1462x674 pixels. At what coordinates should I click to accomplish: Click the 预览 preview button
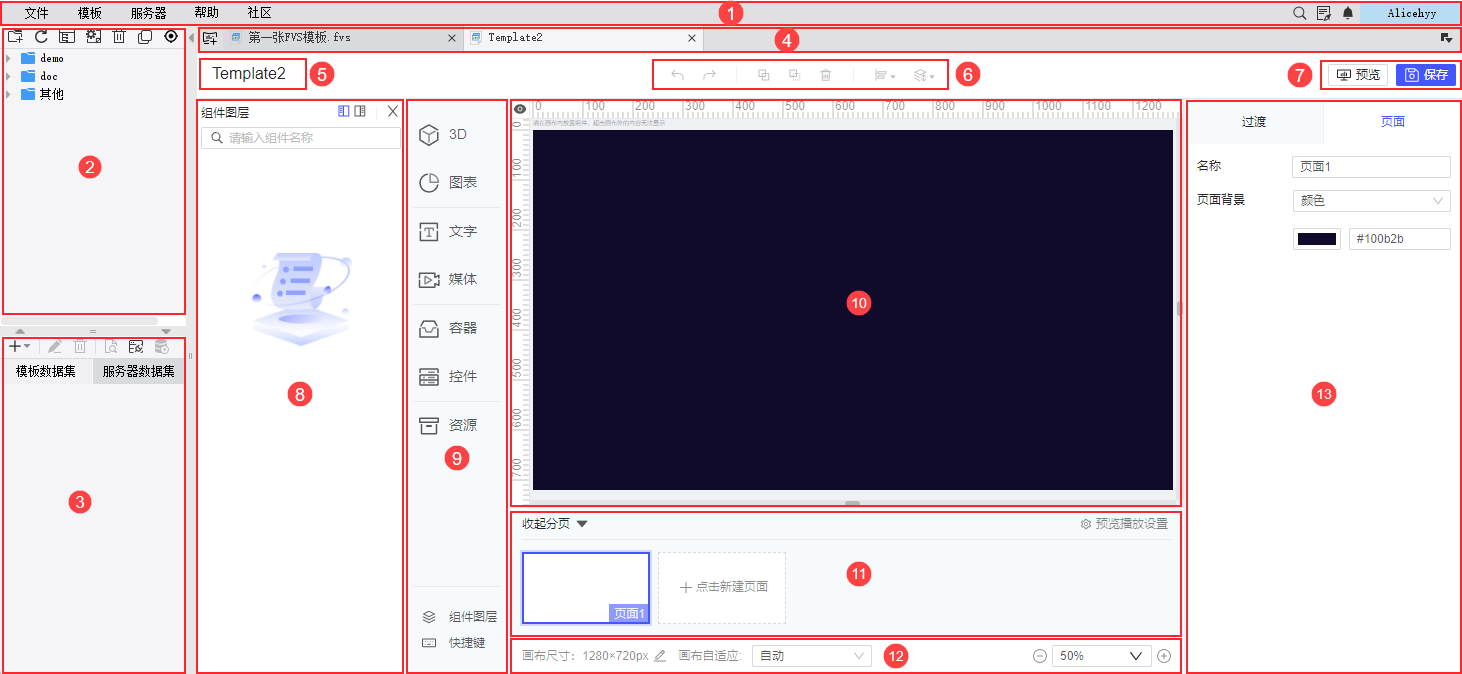click(x=1358, y=75)
